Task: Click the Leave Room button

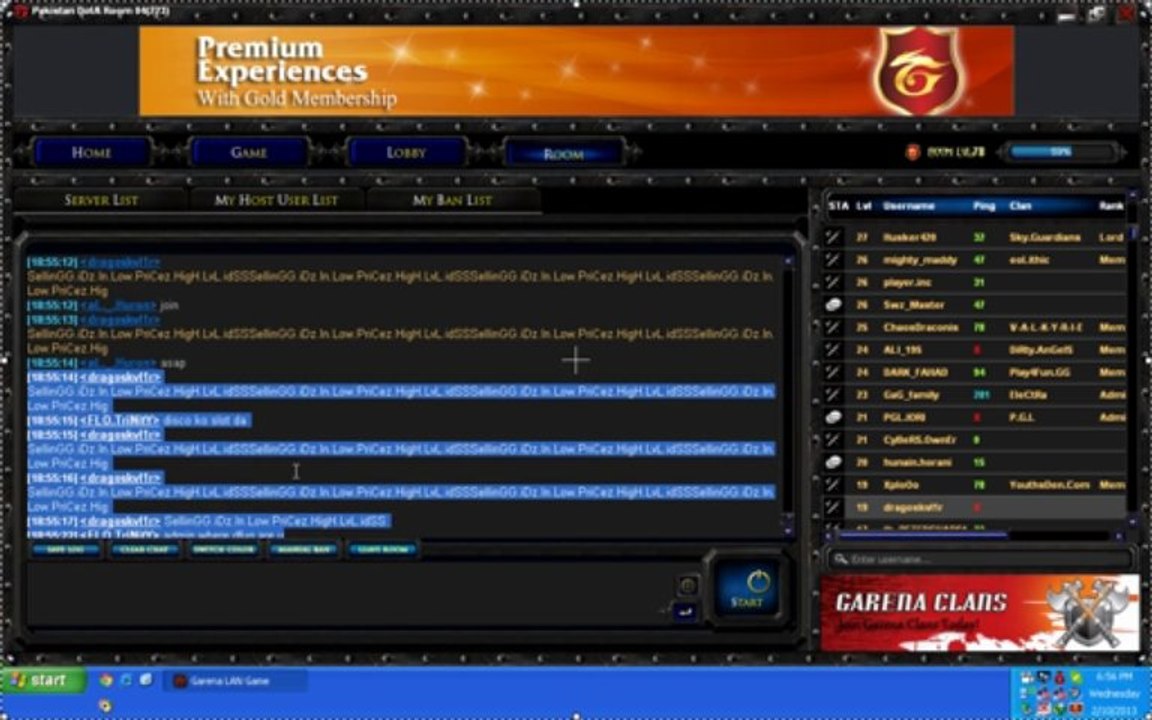Action: [x=383, y=550]
